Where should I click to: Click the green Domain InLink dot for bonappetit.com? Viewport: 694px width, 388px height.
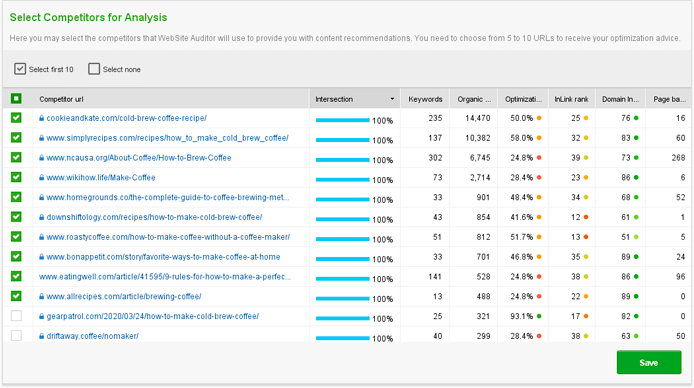coord(636,257)
